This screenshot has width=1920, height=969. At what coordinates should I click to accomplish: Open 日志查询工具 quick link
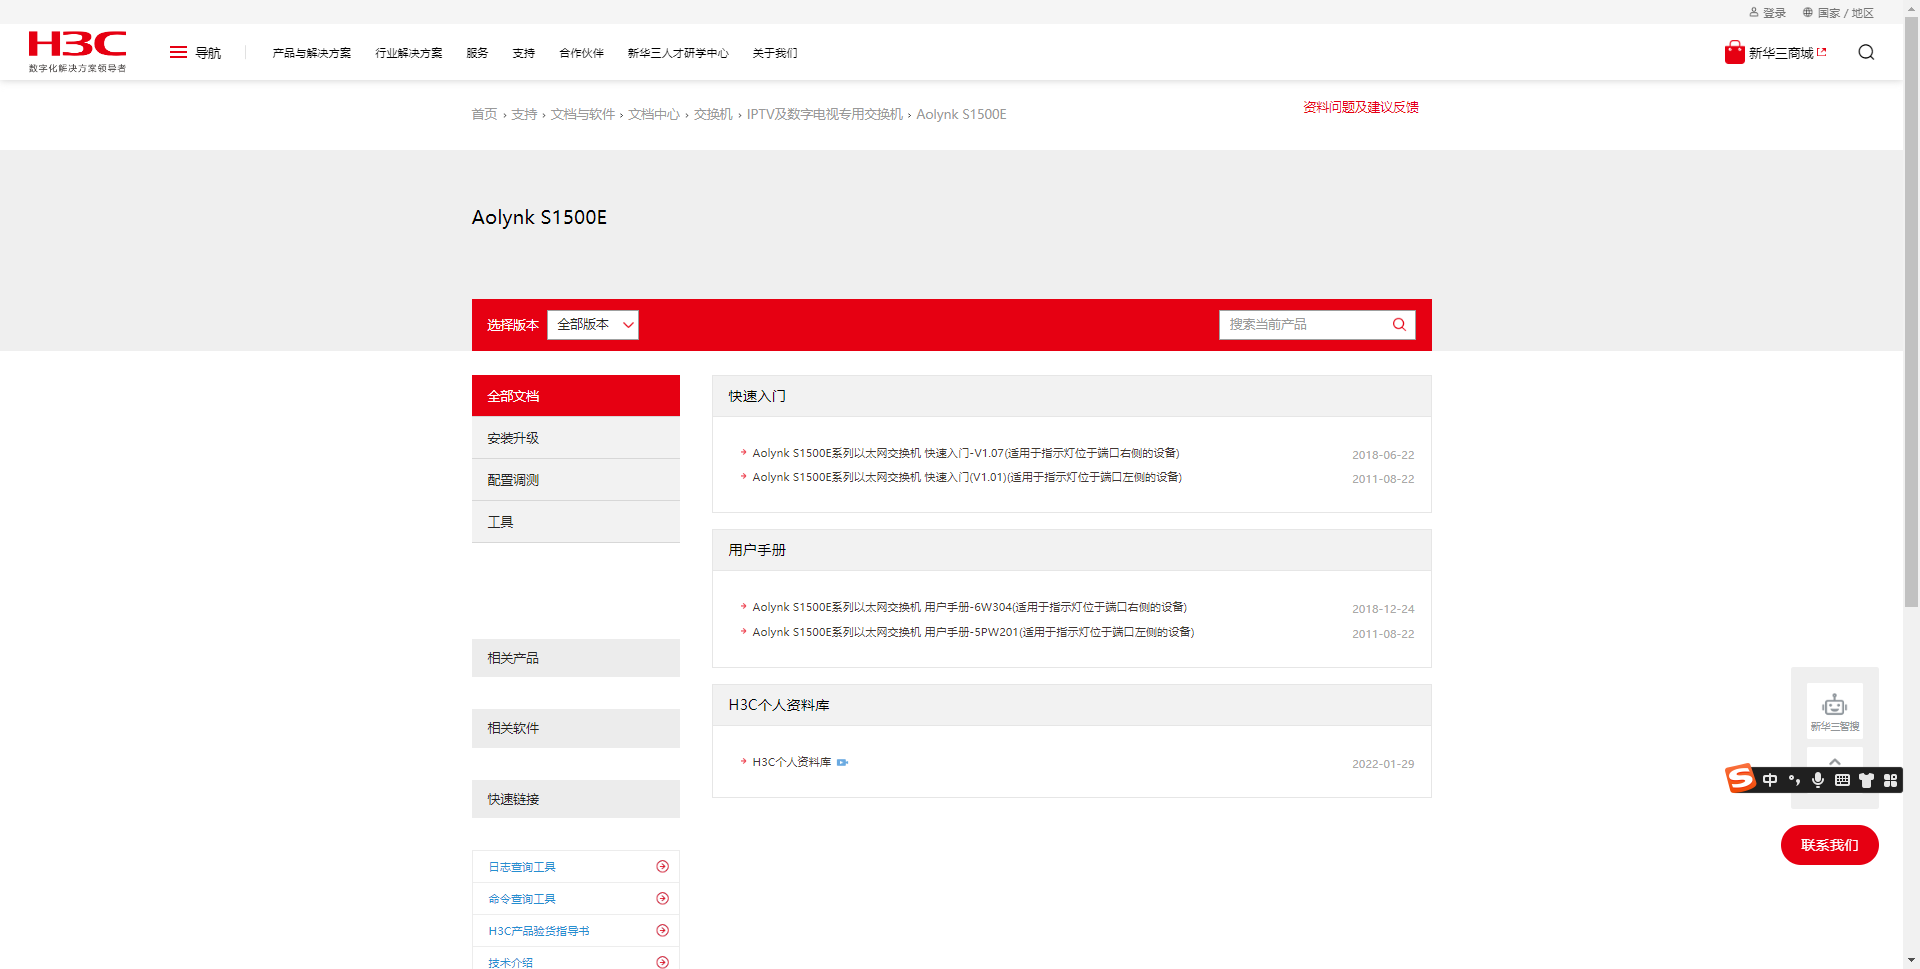point(522,867)
